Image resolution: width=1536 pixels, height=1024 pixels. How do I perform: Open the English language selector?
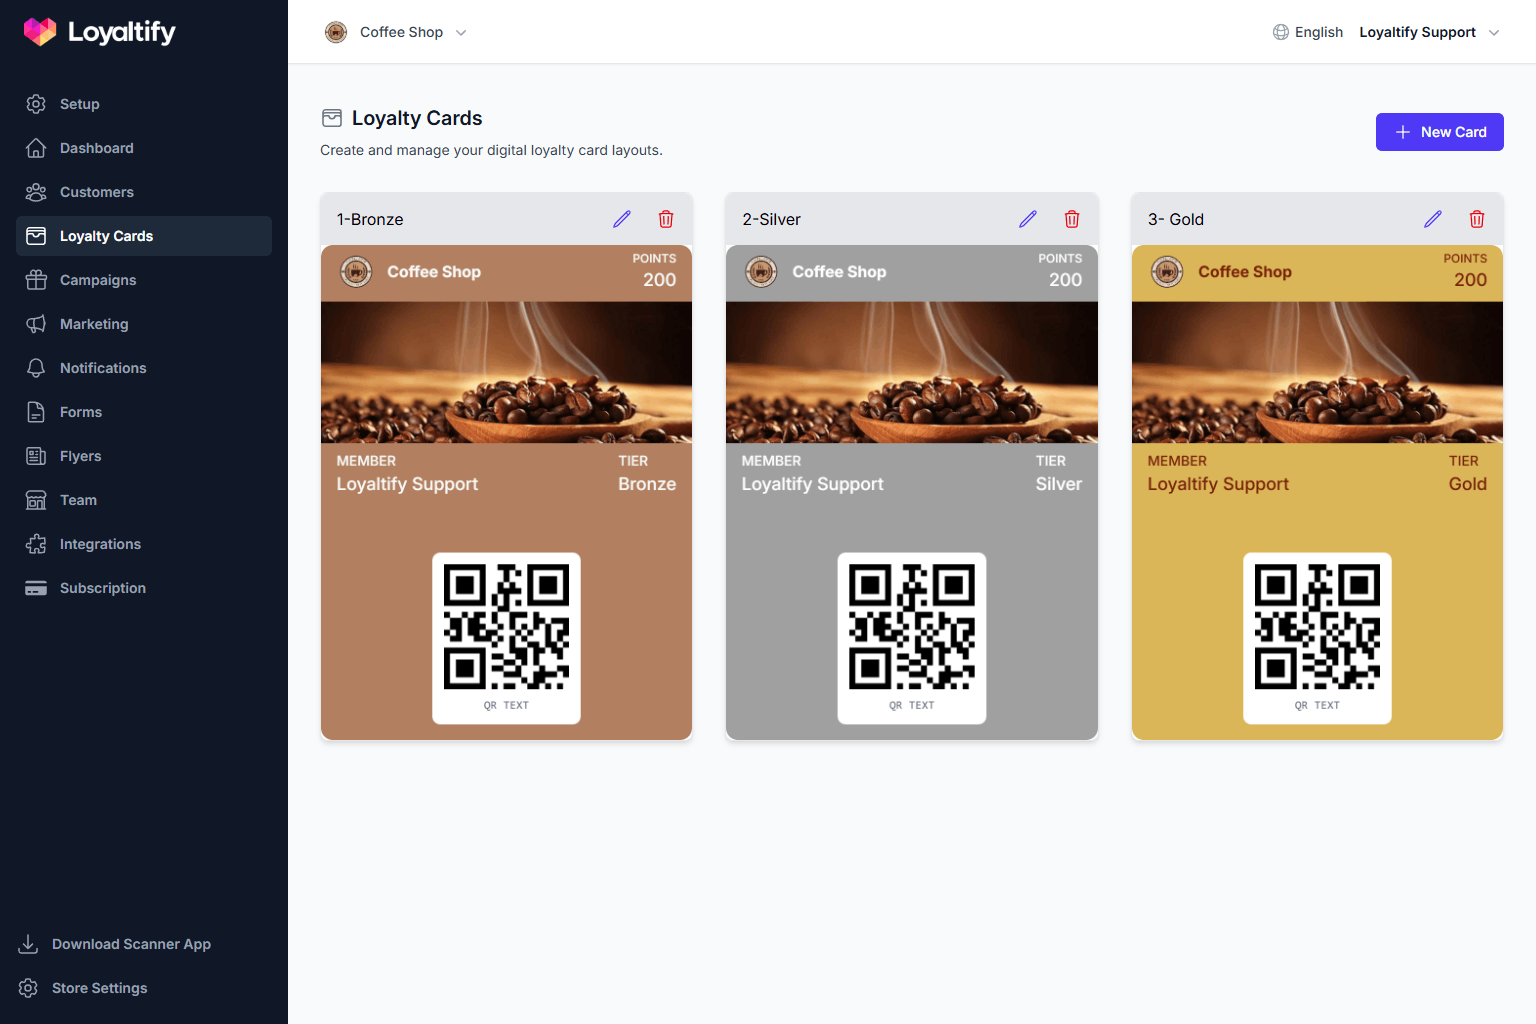1308,32
